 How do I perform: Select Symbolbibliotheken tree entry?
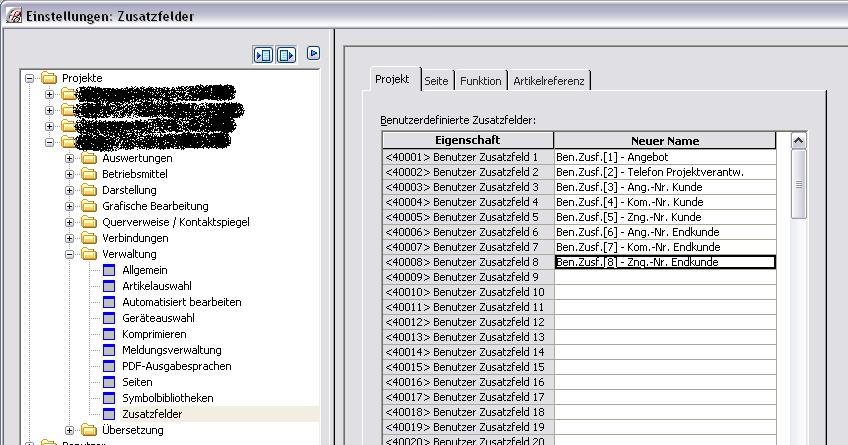[x=168, y=398]
